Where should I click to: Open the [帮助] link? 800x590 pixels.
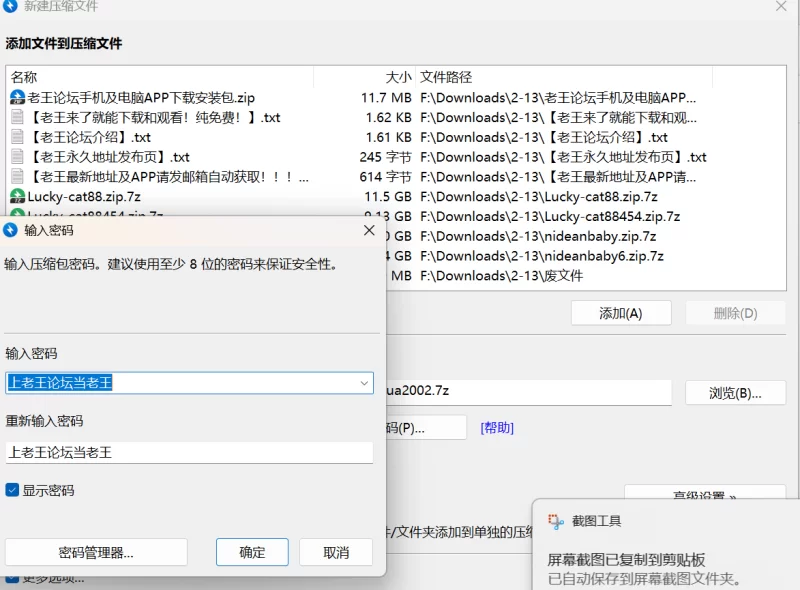(x=497, y=428)
